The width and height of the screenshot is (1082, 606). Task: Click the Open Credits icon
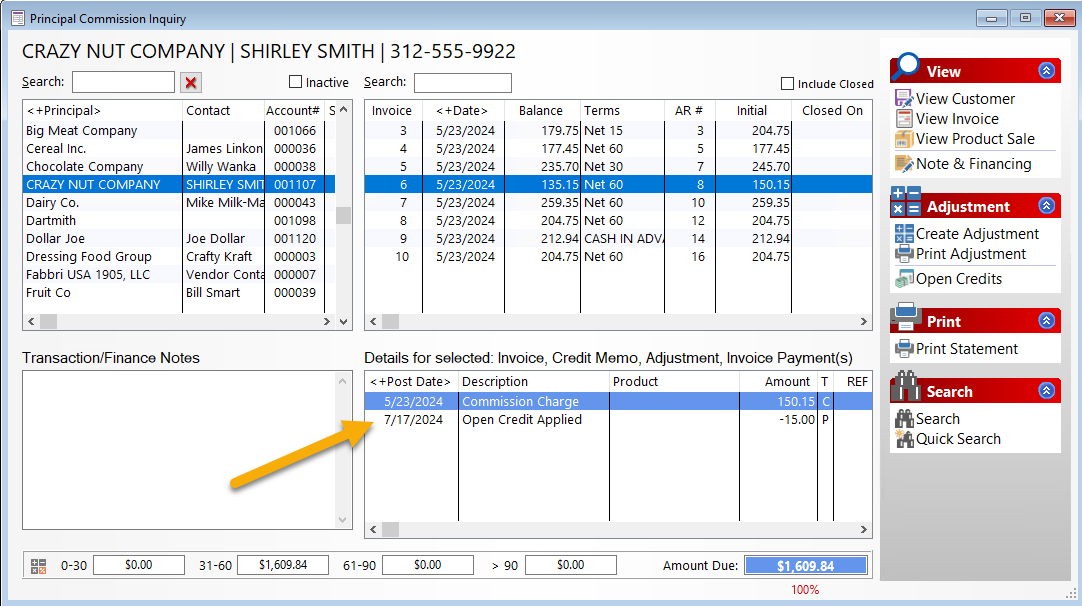coord(904,279)
